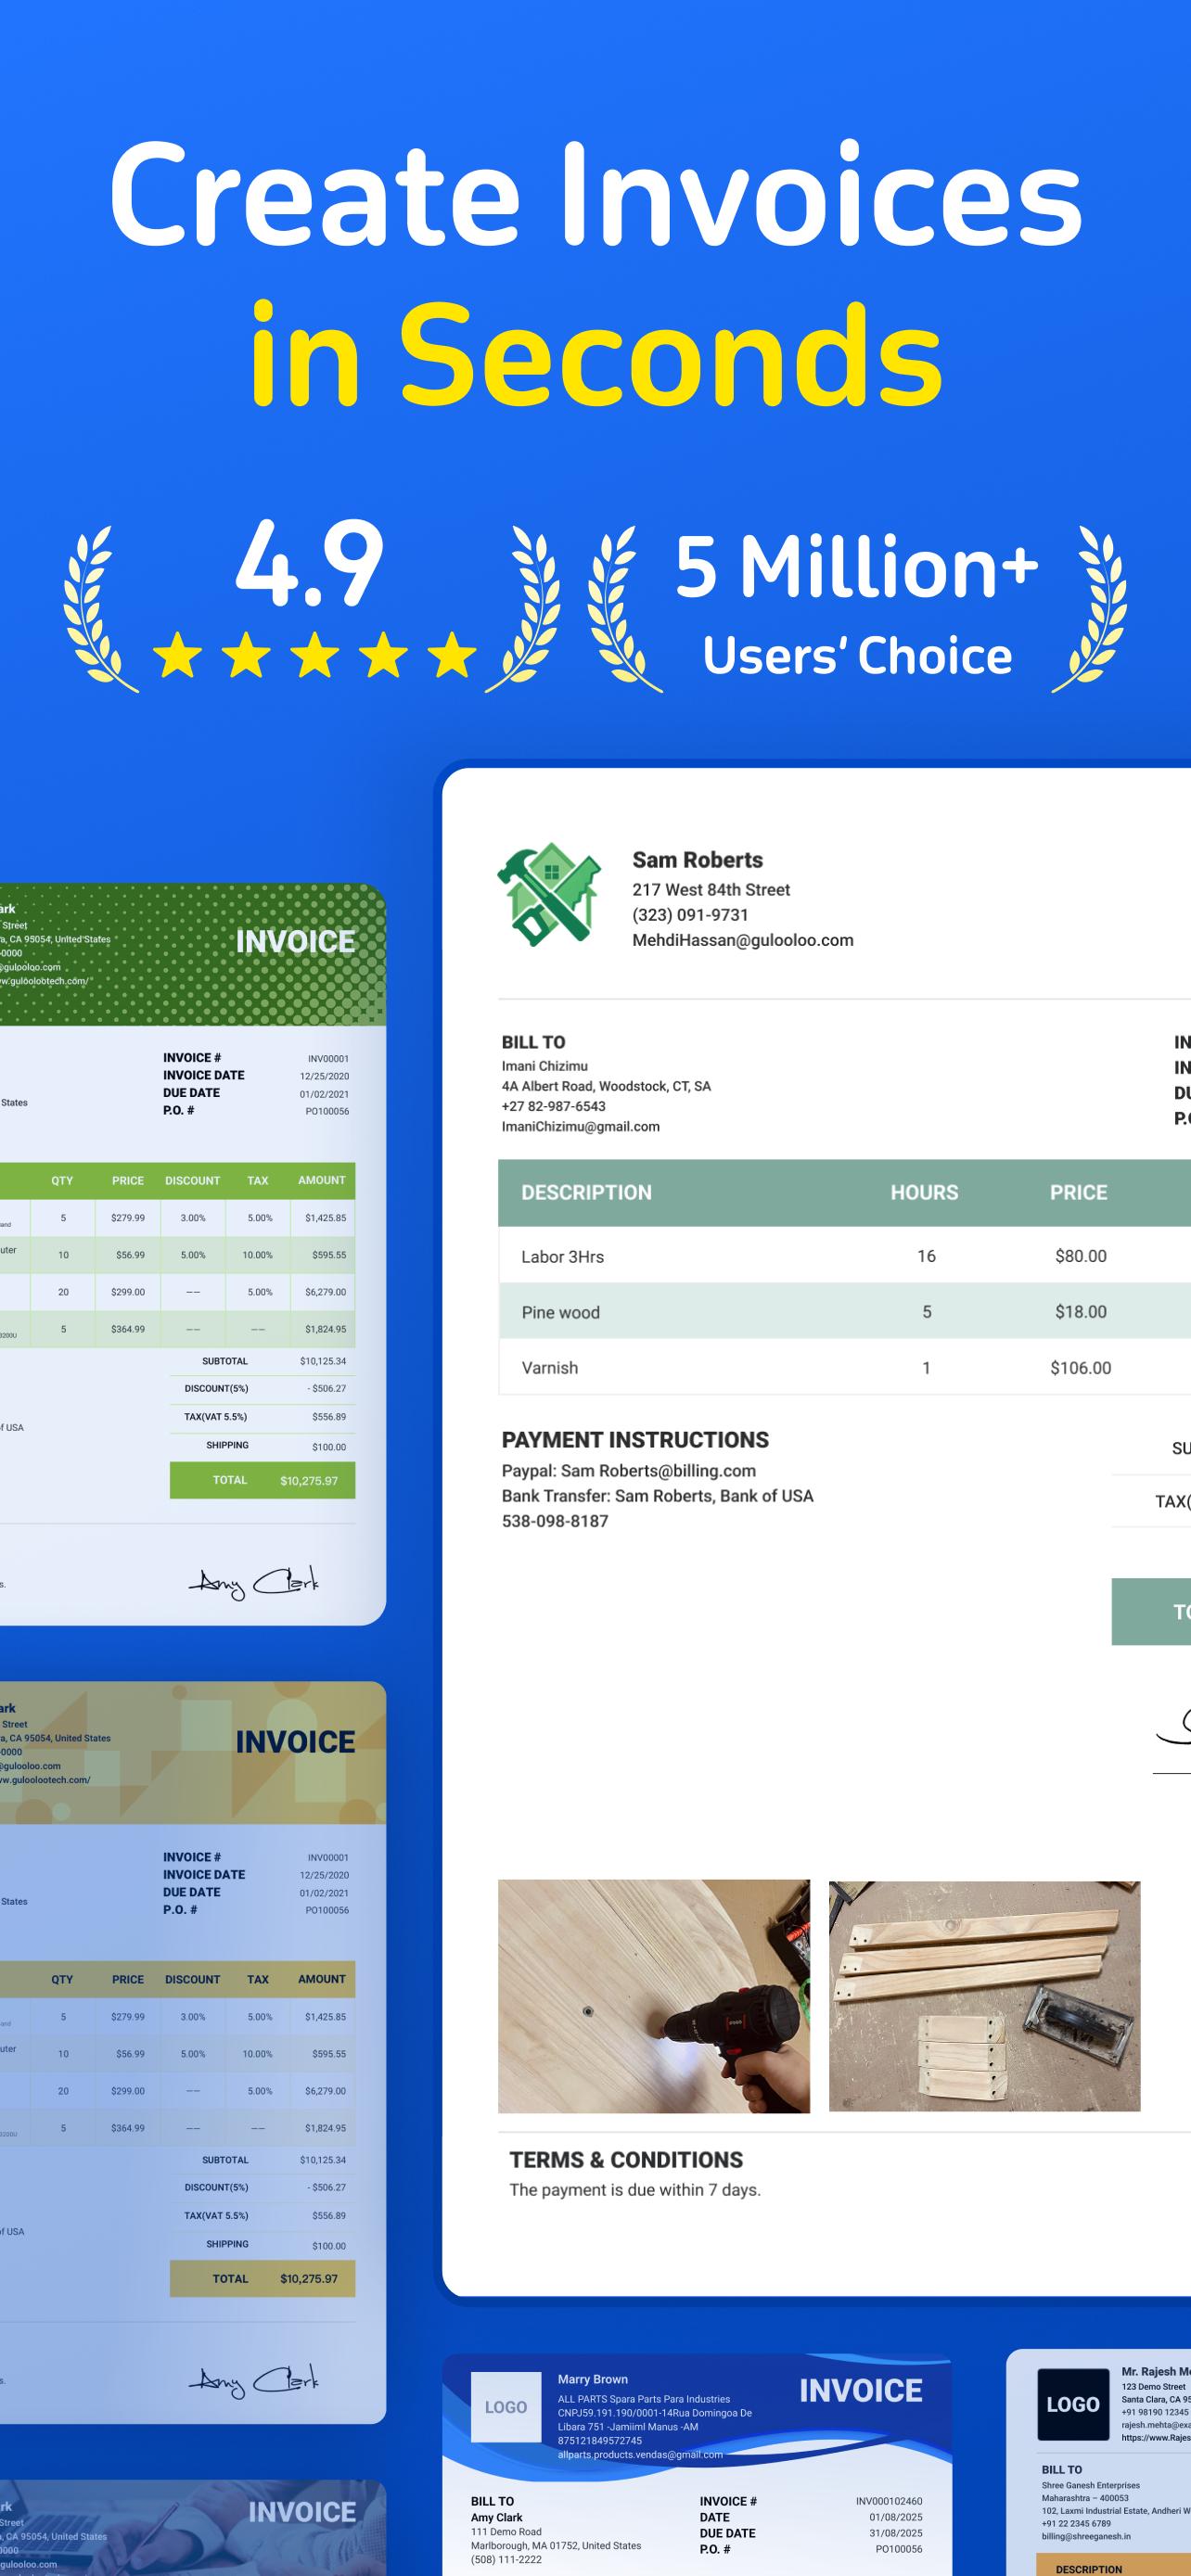Click the PAYMENT INSTRUCTIONS heading
Screen dimensions: 1191x2576
click(635, 1440)
